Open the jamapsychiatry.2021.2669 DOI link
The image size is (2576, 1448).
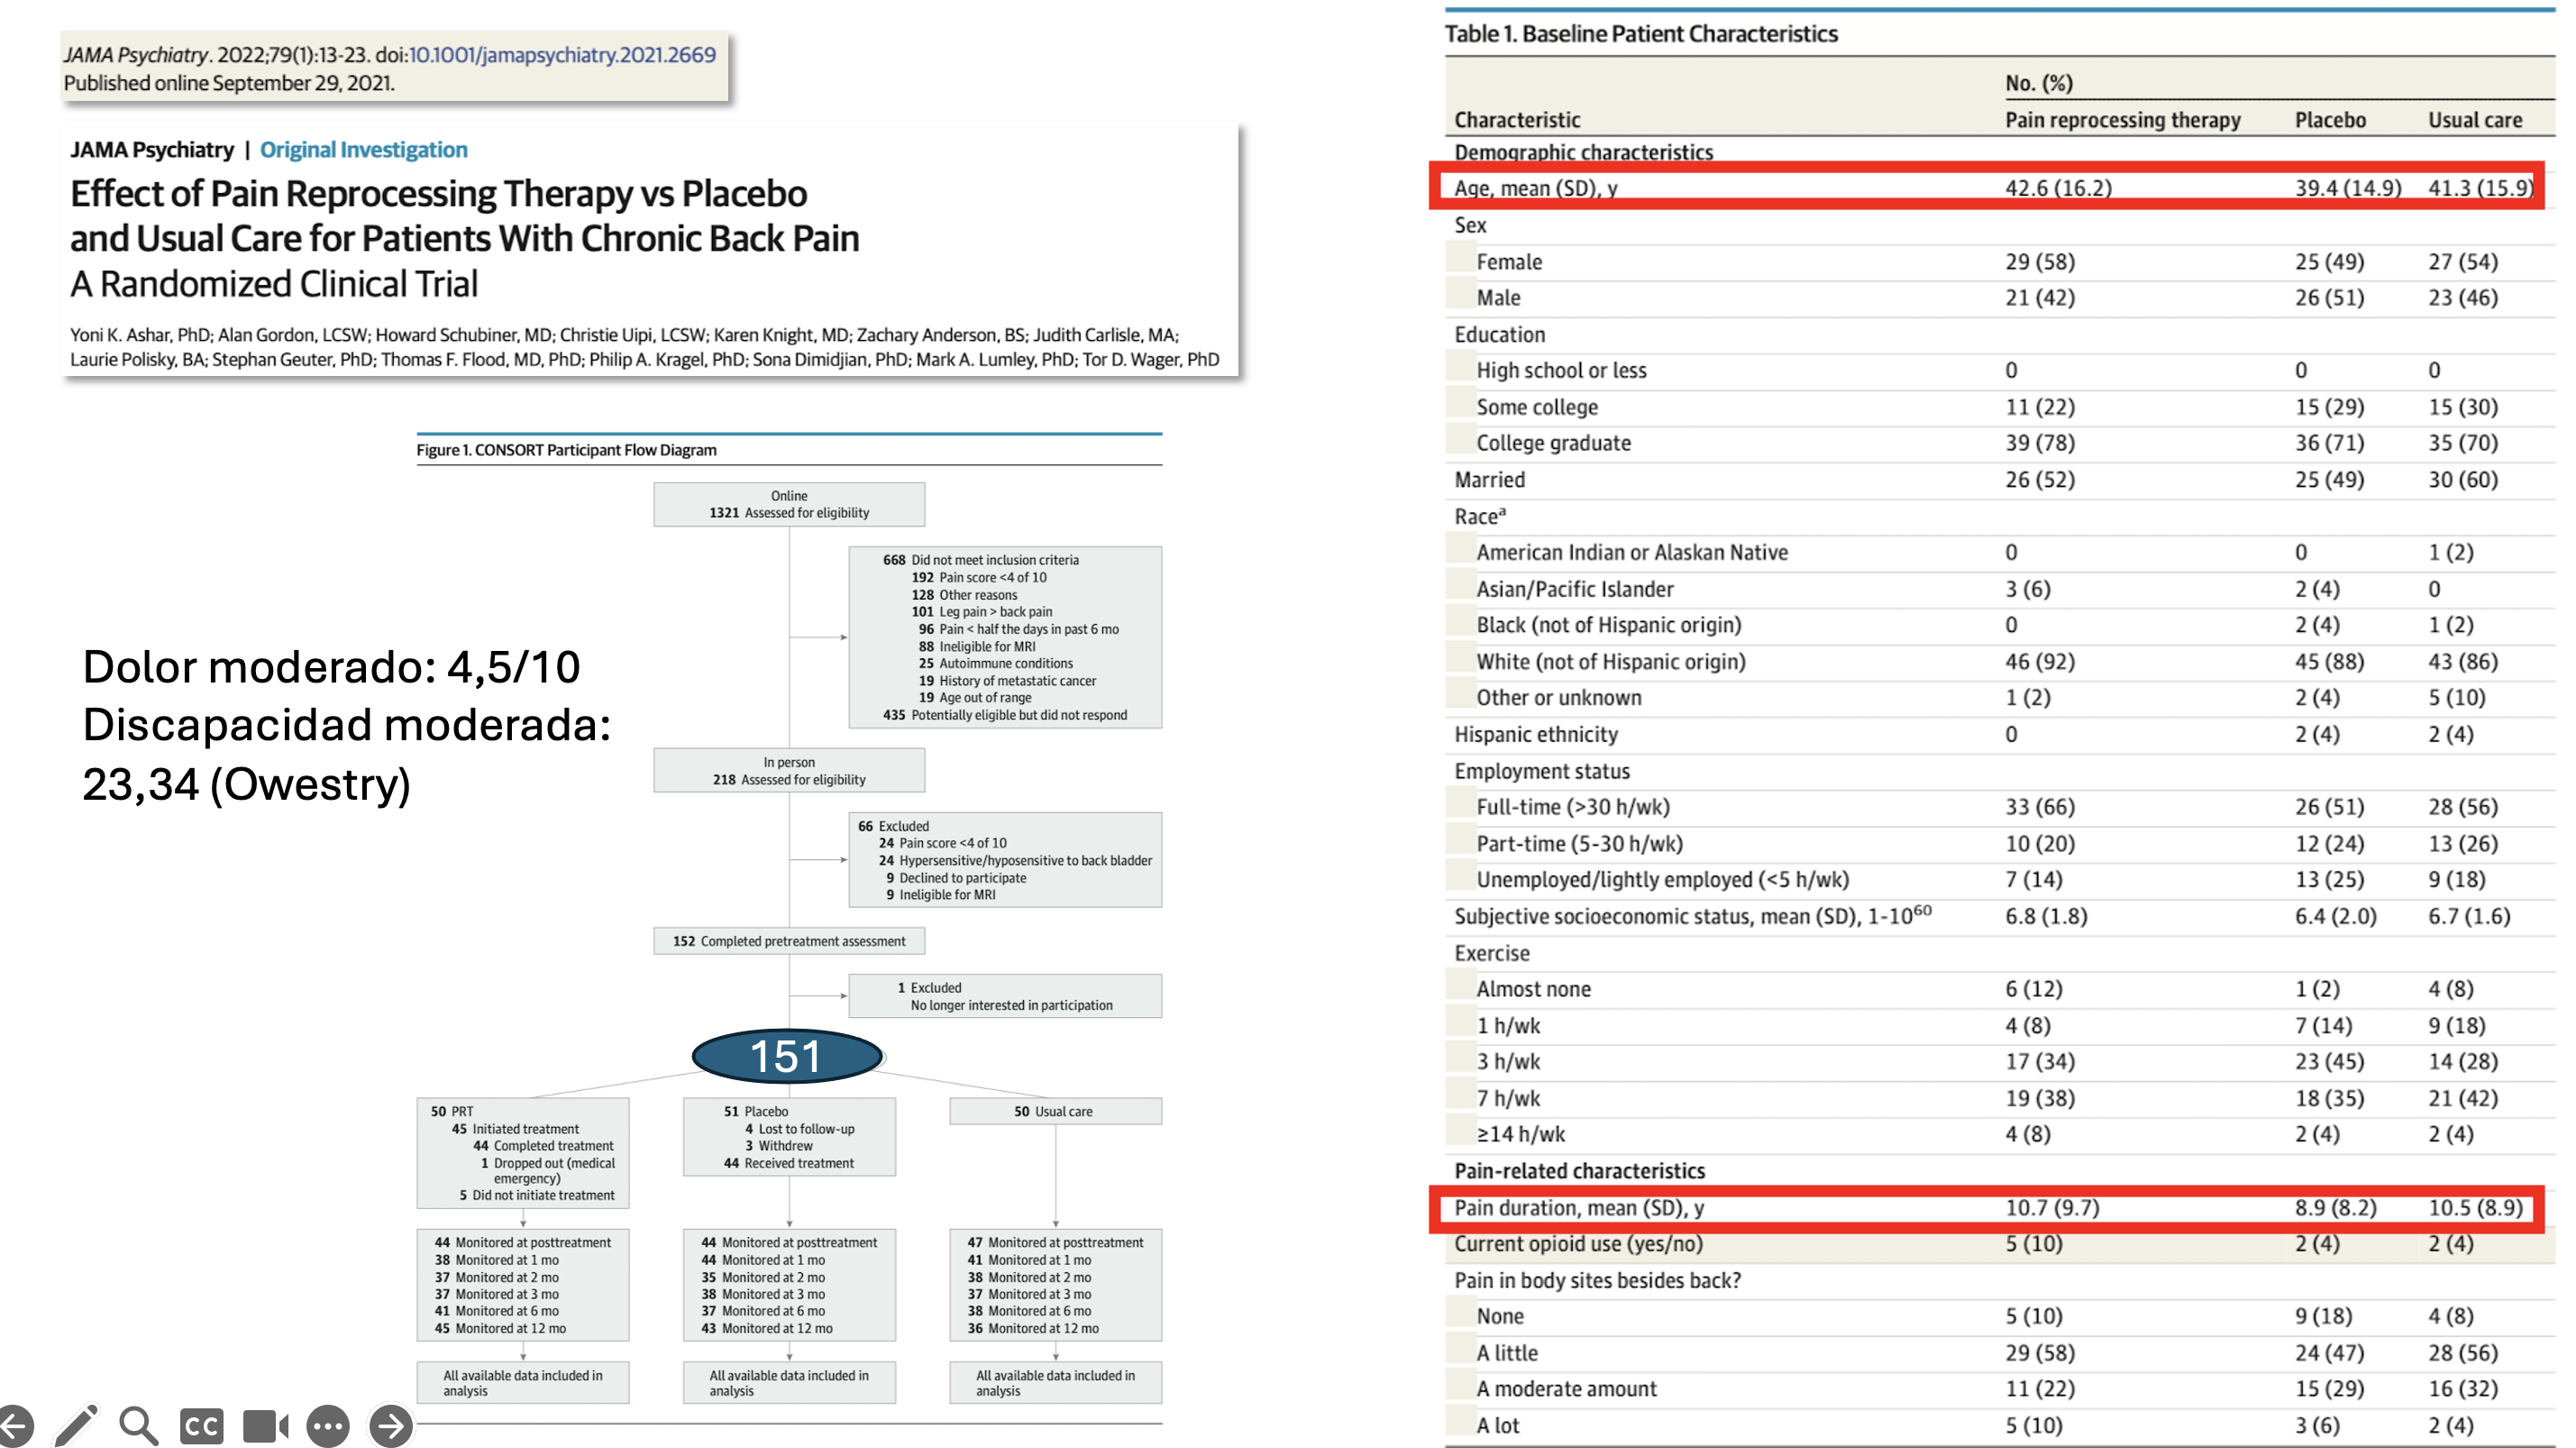tap(562, 55)
